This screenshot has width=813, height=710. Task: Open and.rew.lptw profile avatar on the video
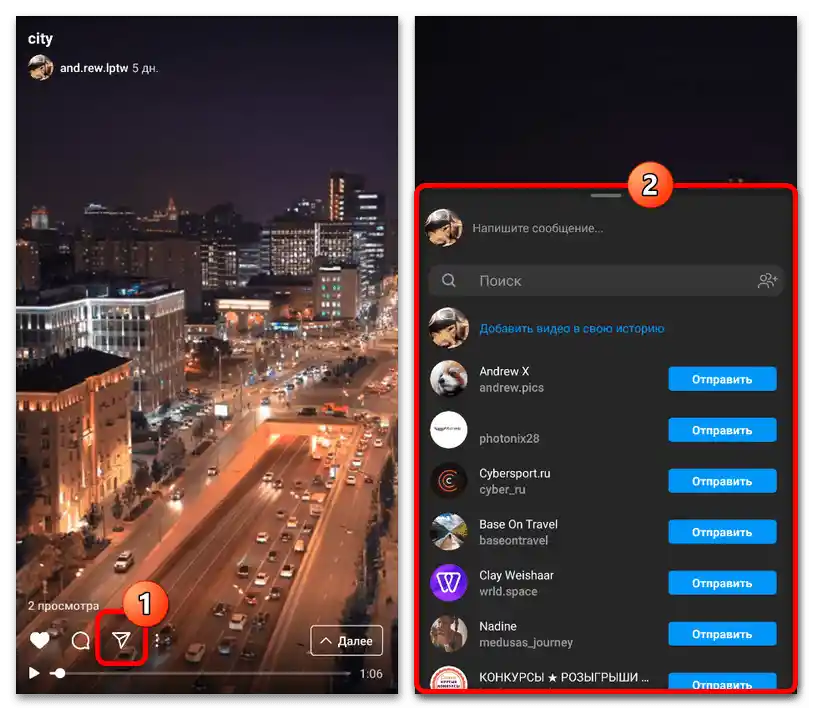click(x=40, y=68)
